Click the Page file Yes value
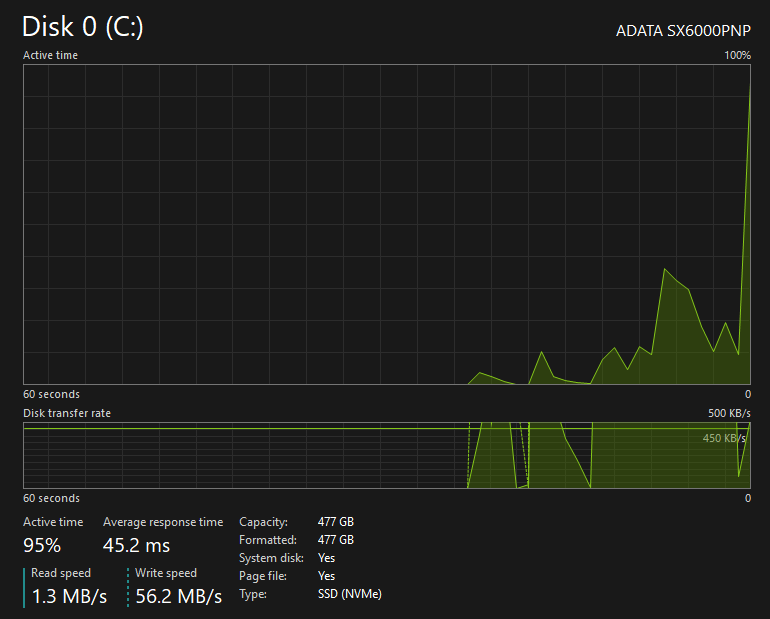770x619 pixels. pos(327,576)
